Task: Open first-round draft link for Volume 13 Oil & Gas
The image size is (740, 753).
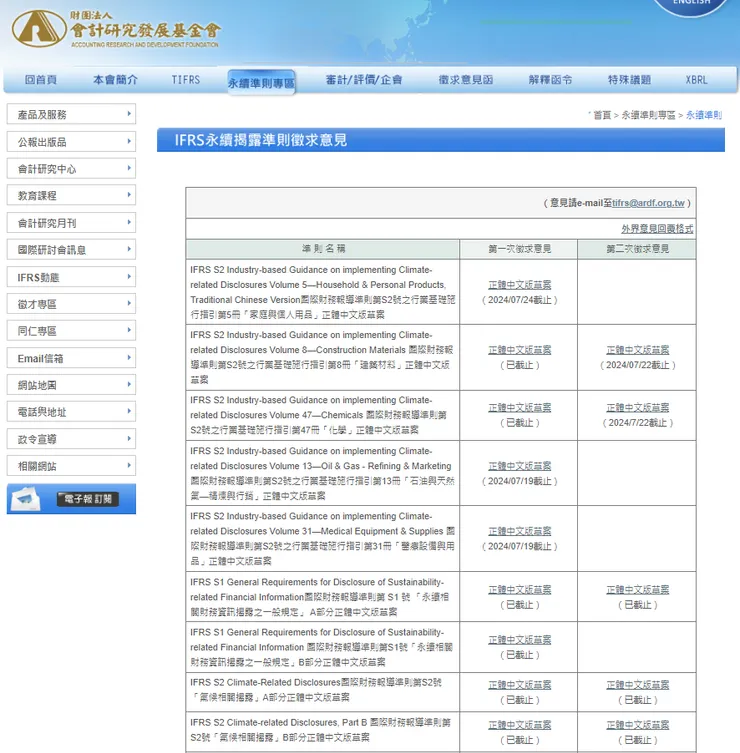Action: coord(520,466)
